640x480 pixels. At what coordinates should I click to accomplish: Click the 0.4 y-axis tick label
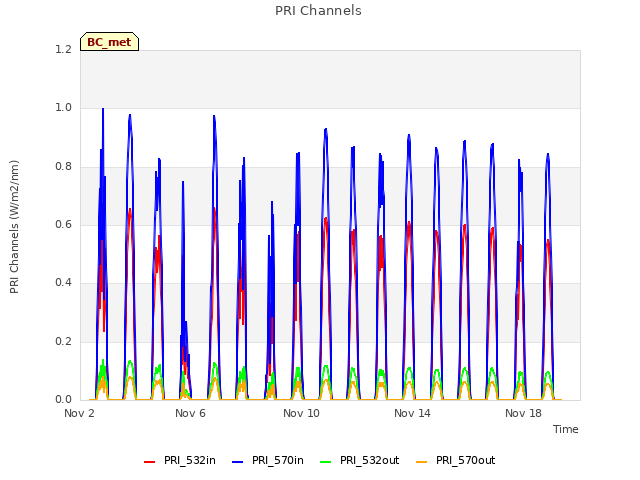click(x=63, y=283)
